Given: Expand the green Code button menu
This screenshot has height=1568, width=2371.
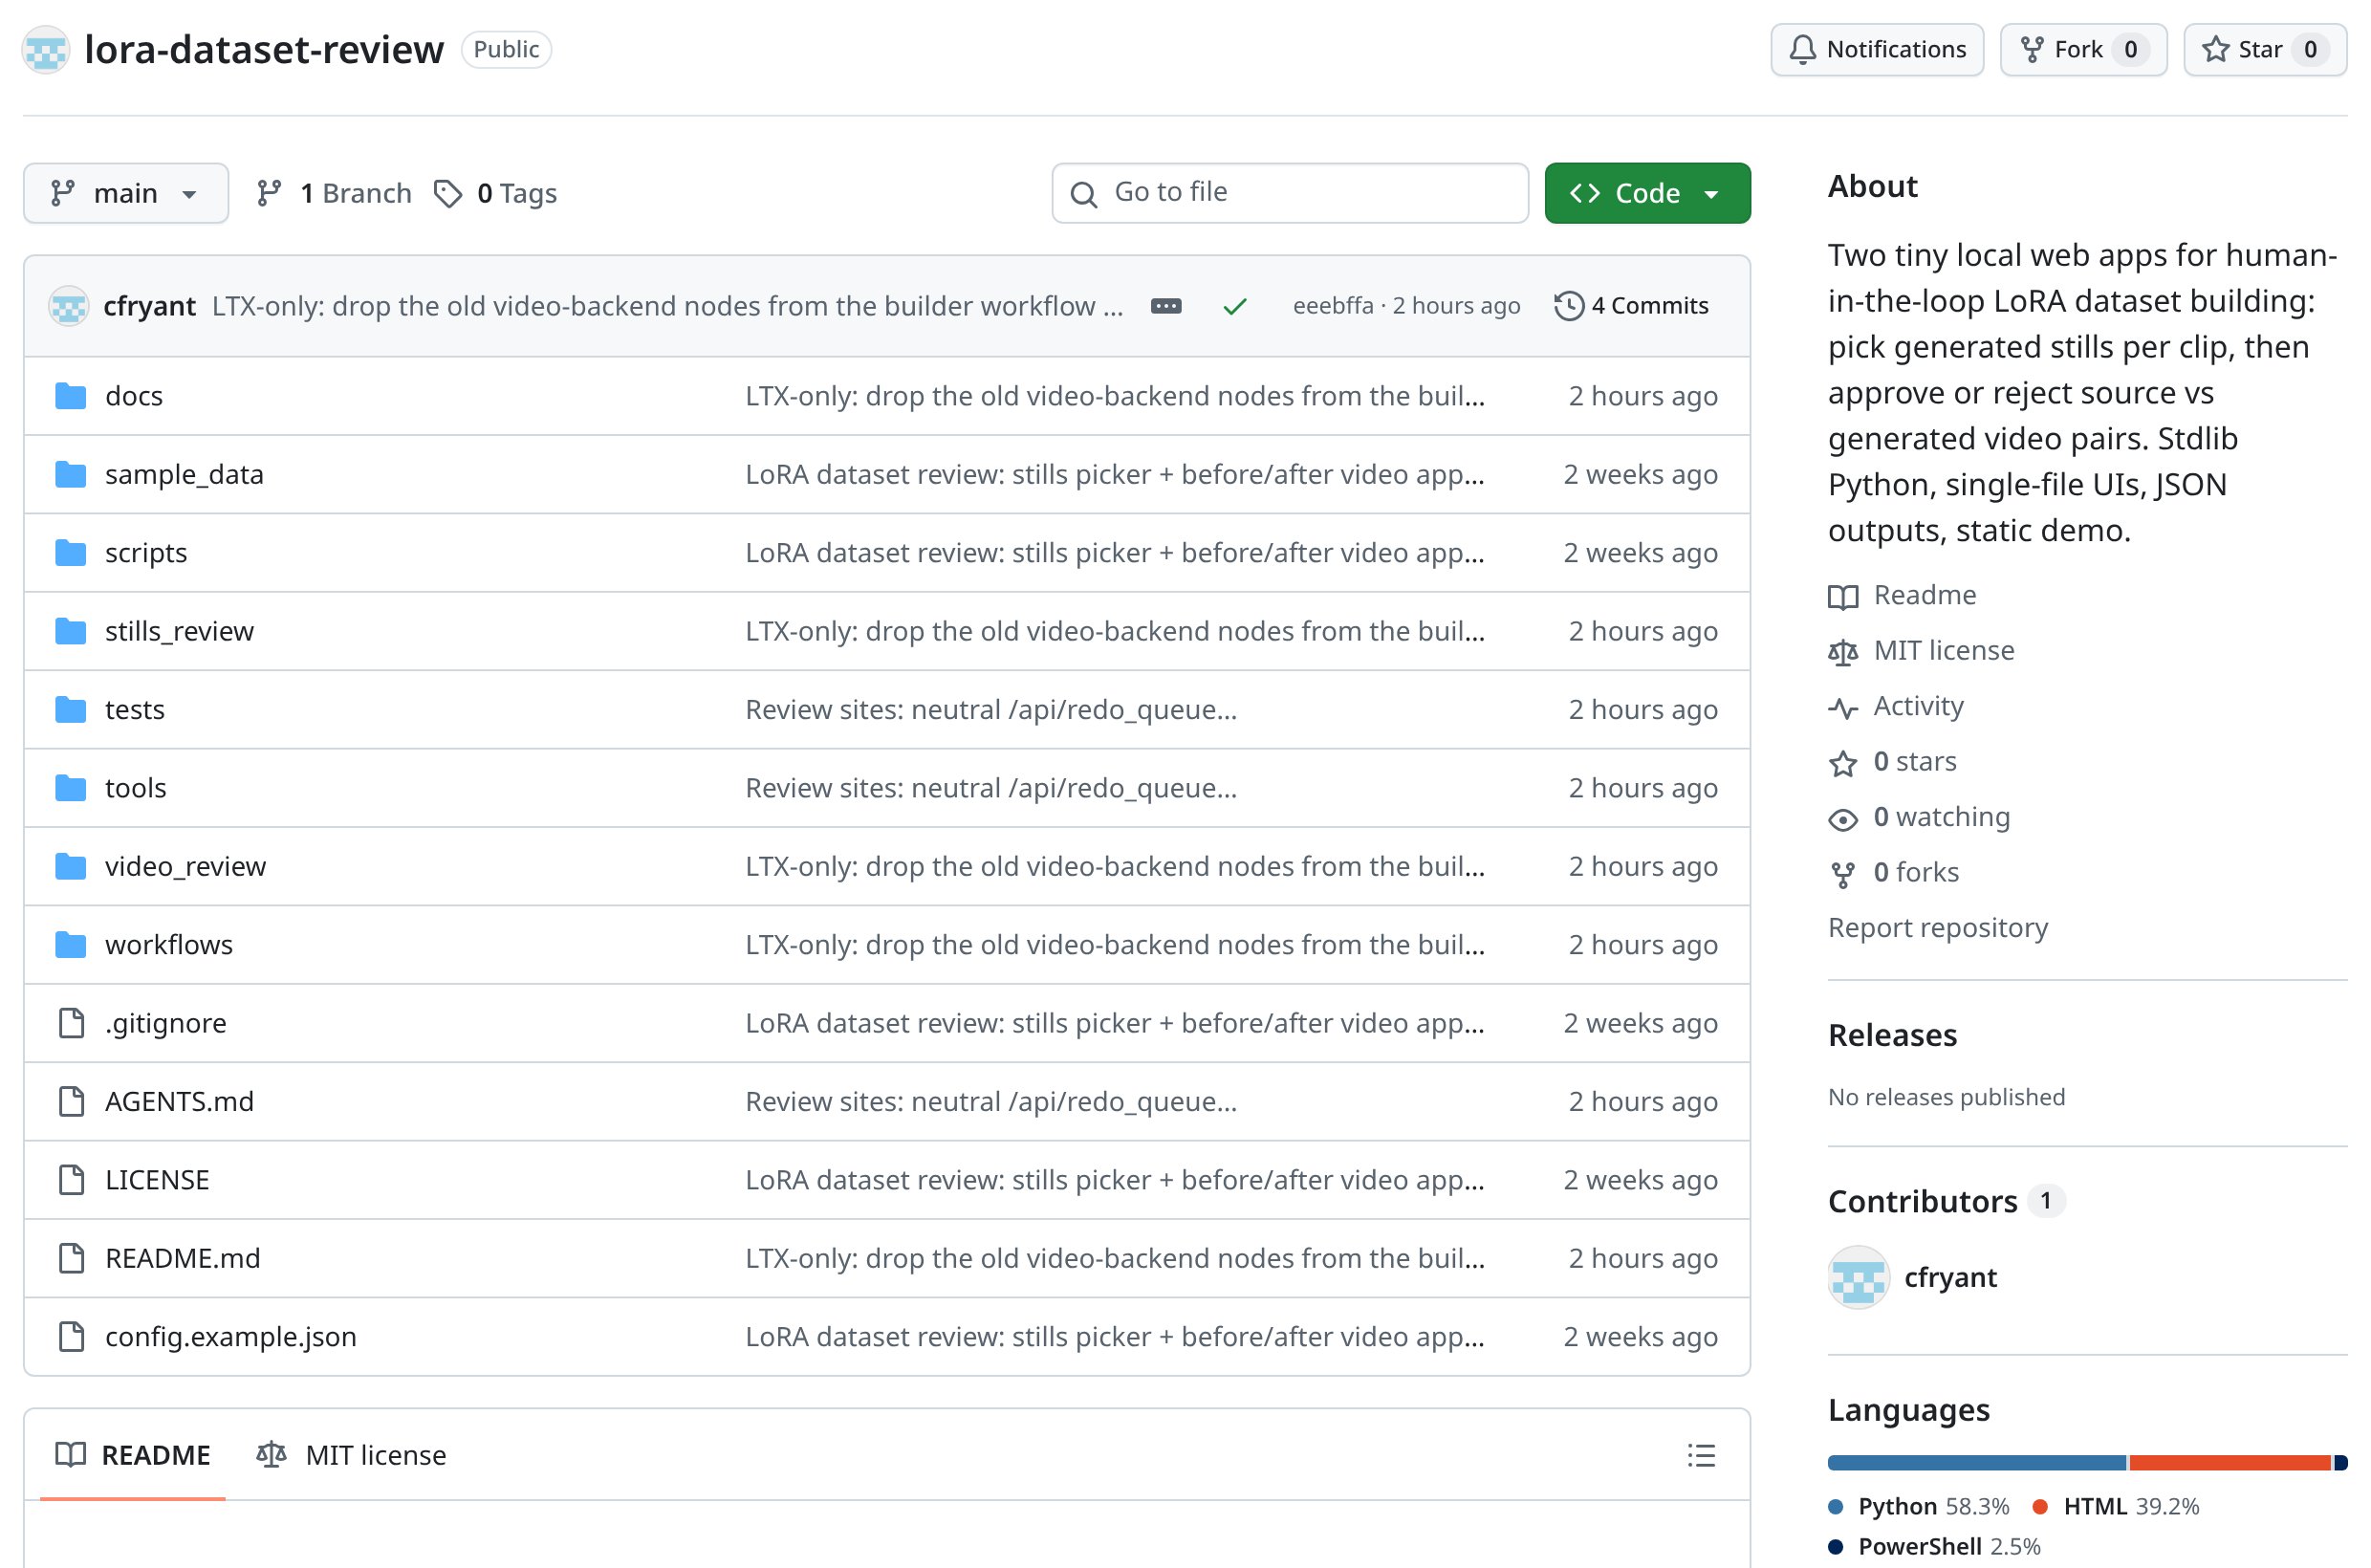Looking at the screenshot, I should pyautogui.click(x=1646, y=193).
